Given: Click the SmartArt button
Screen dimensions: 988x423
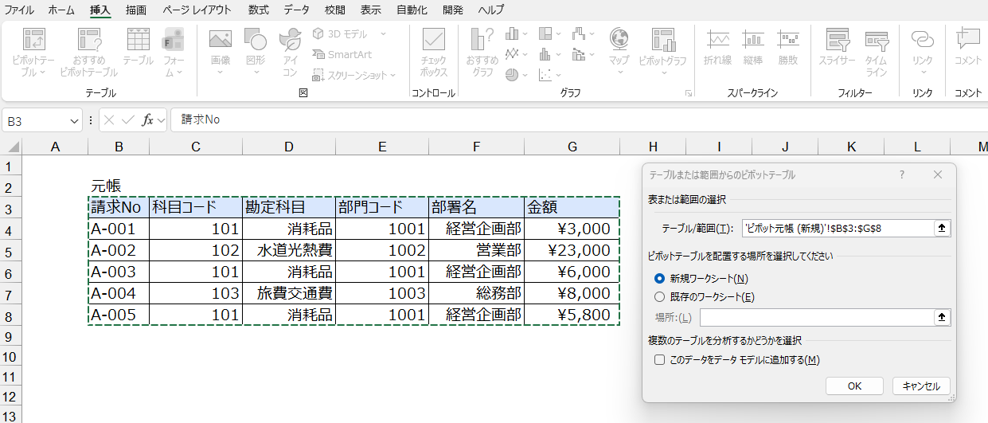Looking at the screenshot, I should point(343,54).
